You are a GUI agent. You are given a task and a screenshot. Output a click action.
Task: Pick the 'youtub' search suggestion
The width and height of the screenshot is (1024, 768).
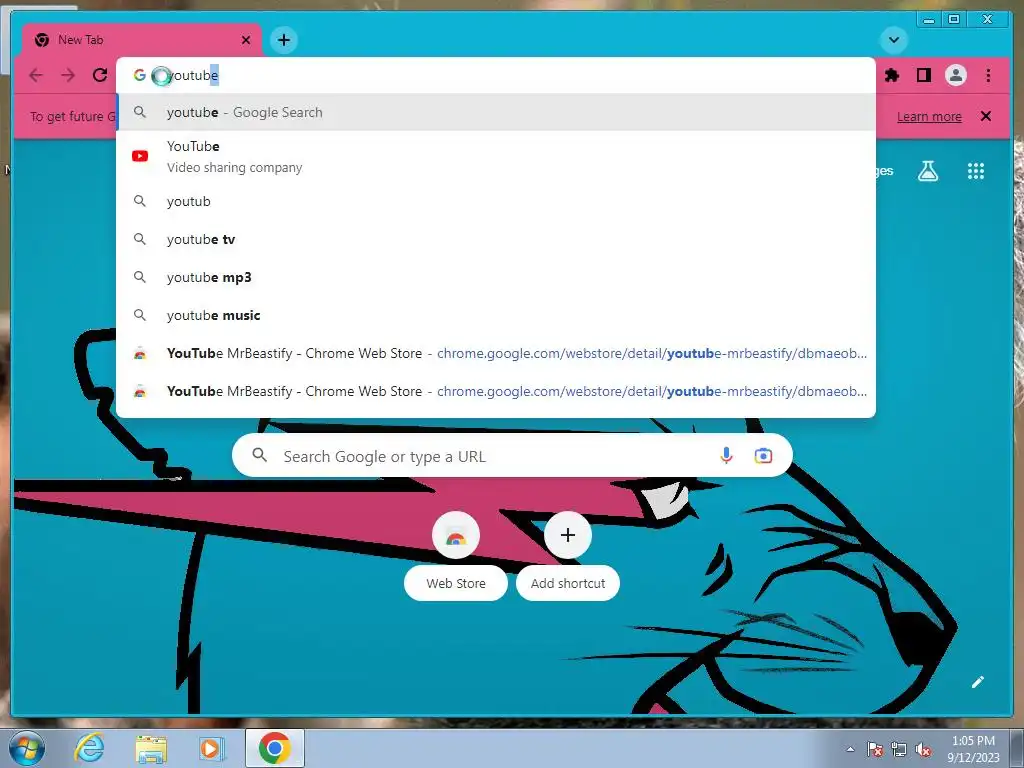[496, 201]
